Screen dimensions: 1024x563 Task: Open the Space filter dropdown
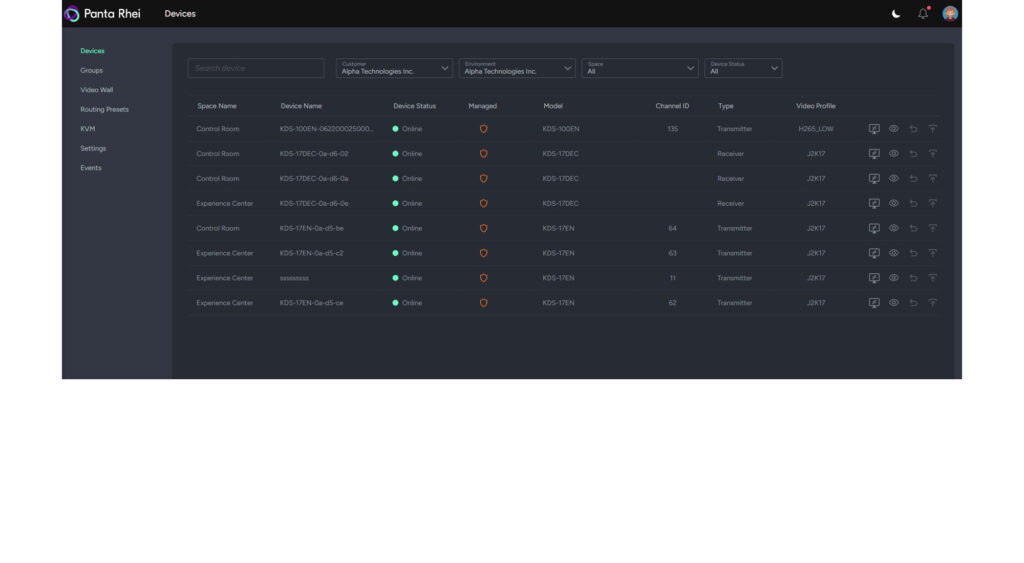tap(640, 68)
